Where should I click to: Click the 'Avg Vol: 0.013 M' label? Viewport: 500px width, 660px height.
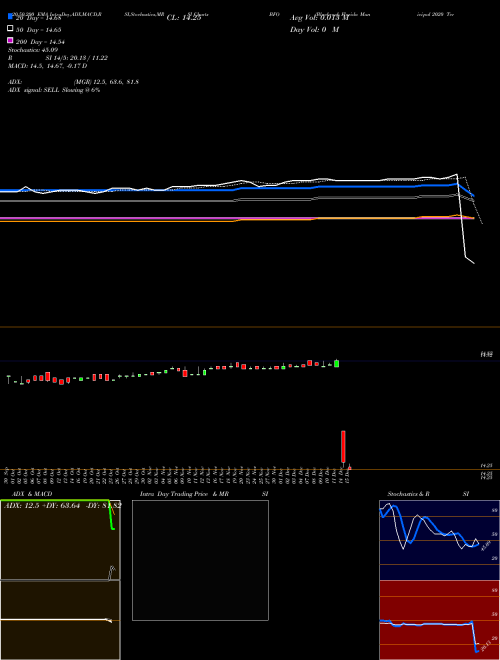pos(319,18)
